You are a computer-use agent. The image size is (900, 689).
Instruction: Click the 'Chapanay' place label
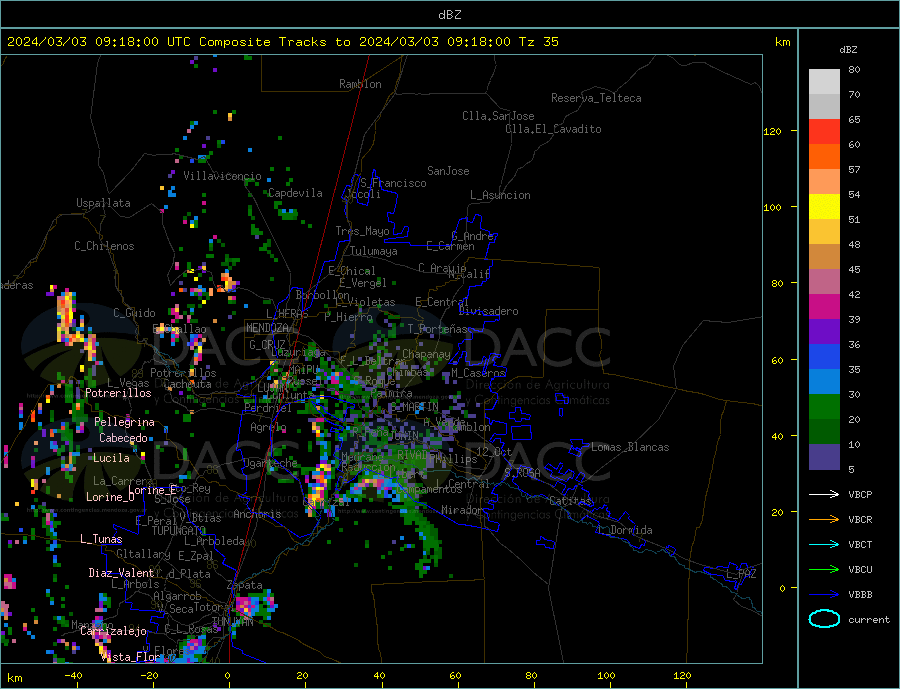pyautogui.click(x=426, y=354)
